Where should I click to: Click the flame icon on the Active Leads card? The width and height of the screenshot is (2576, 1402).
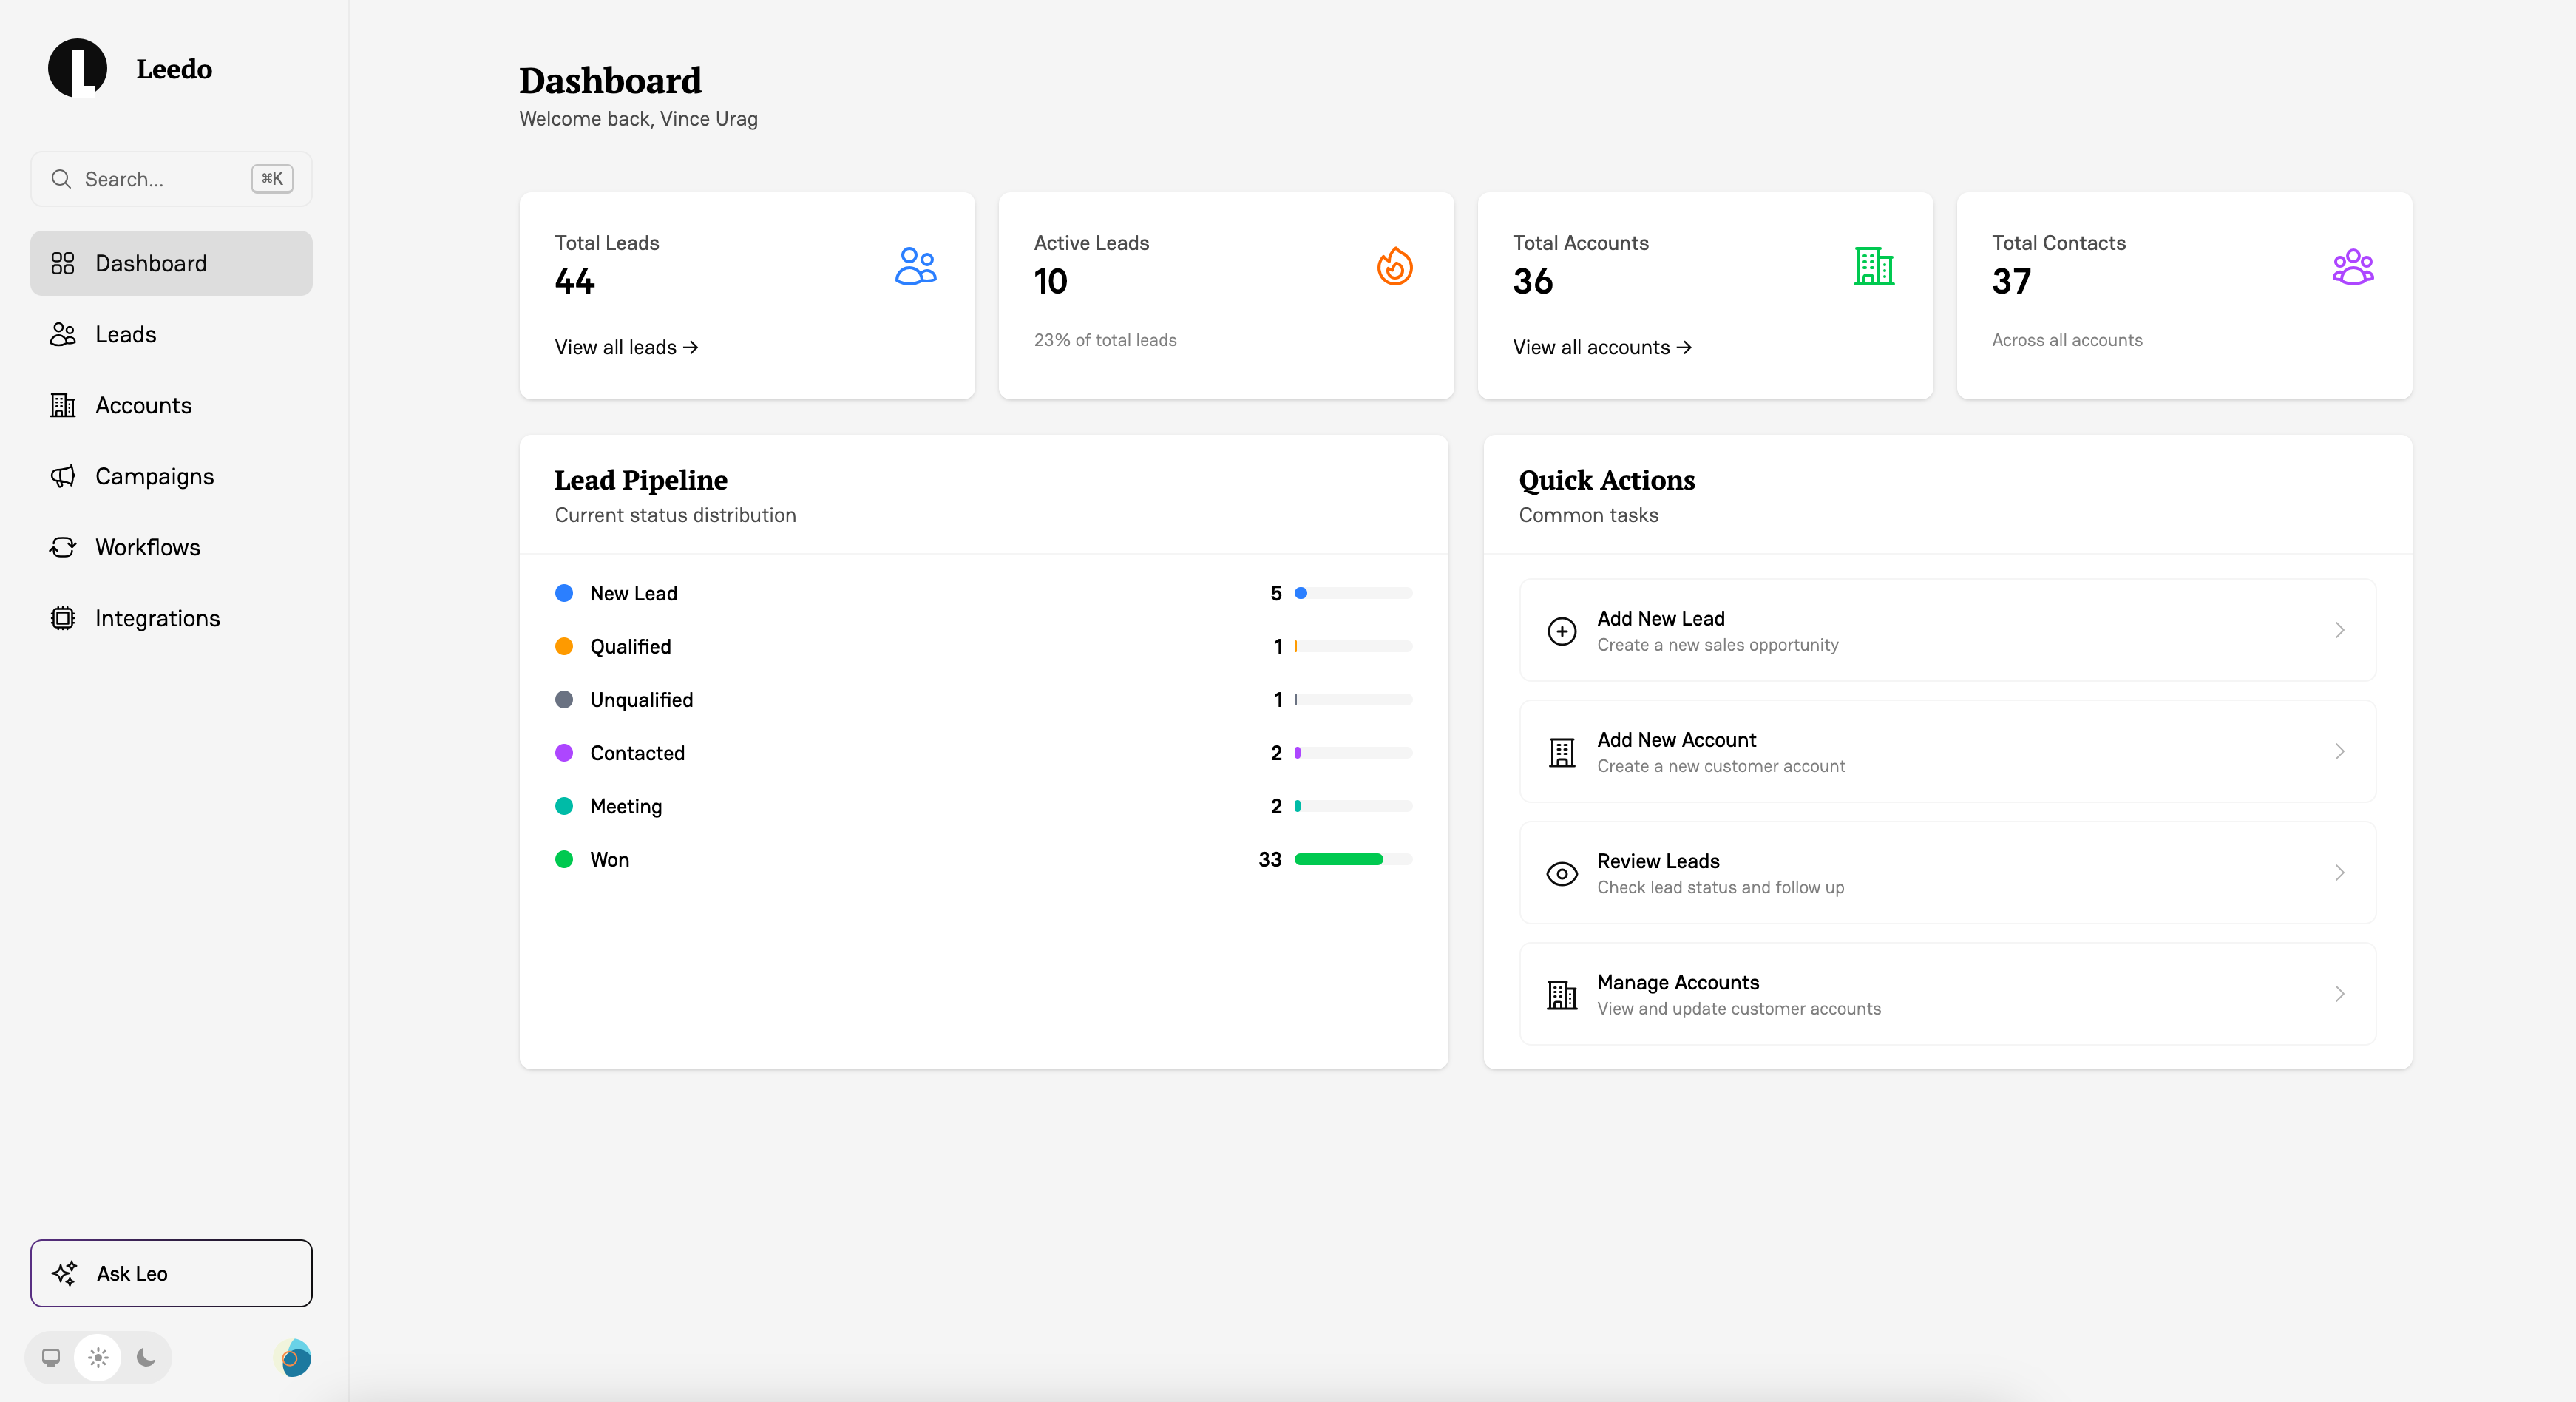coord(1394,266)
